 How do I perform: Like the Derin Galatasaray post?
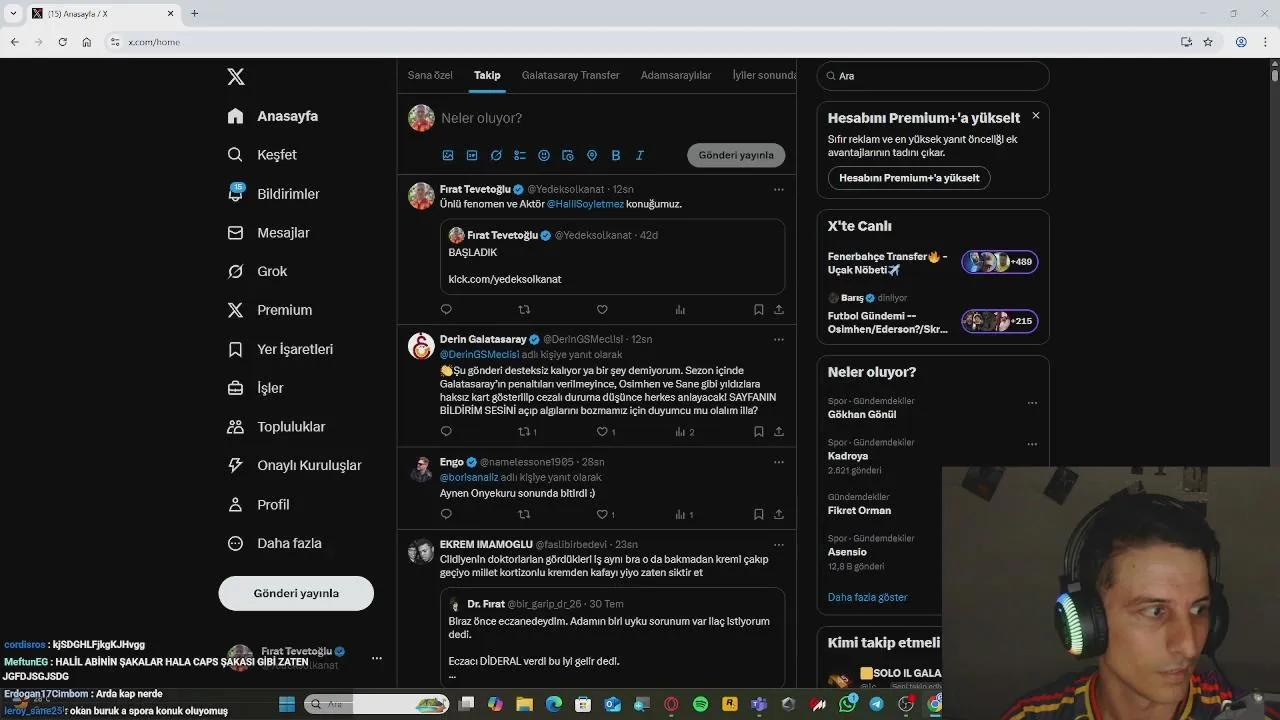click(x=602, y=432)
